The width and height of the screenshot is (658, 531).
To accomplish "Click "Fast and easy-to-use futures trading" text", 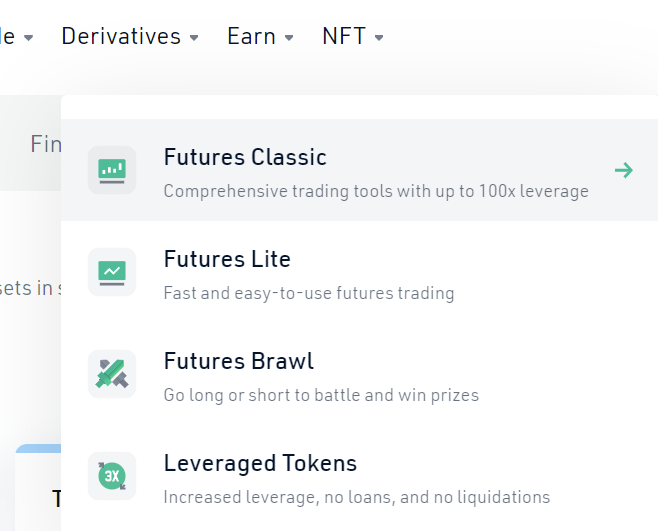I will [309, 293].
